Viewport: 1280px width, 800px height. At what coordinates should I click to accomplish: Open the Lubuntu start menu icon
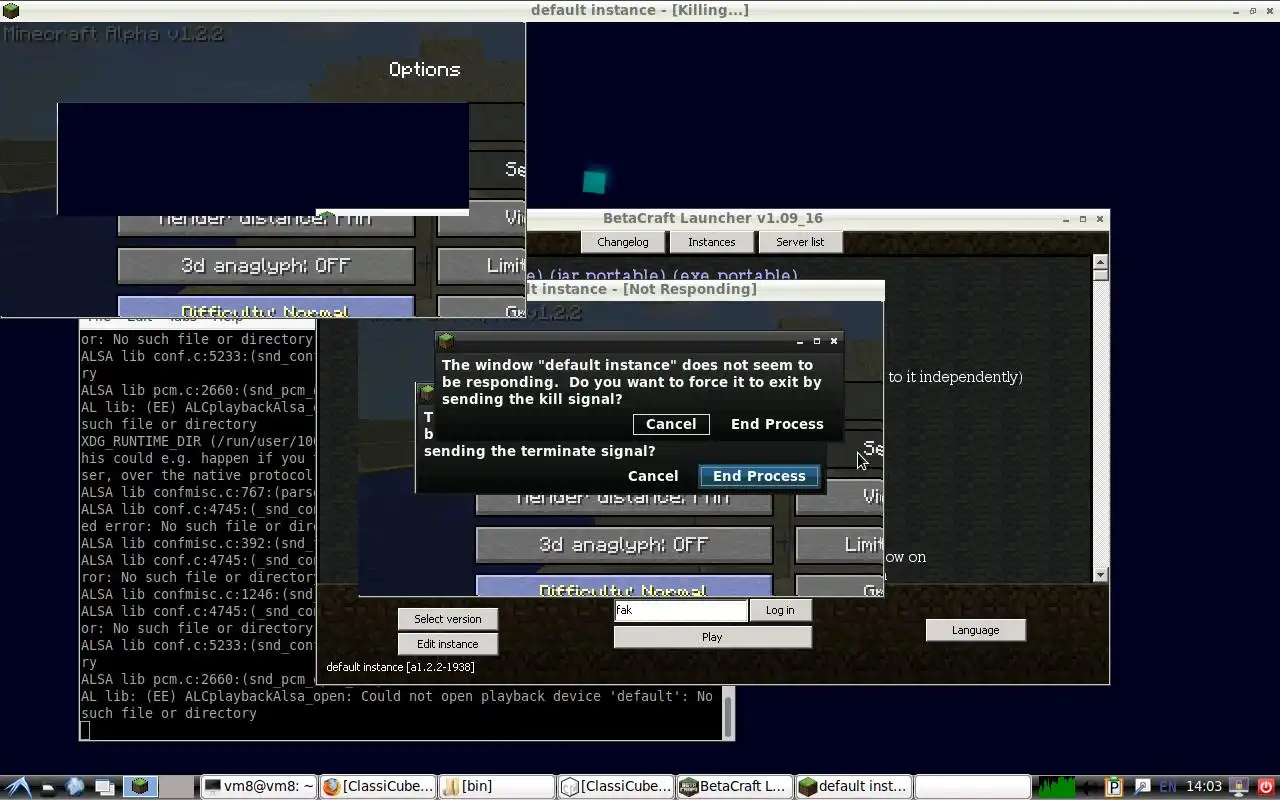pyautogui.click(x=17, y=786)
